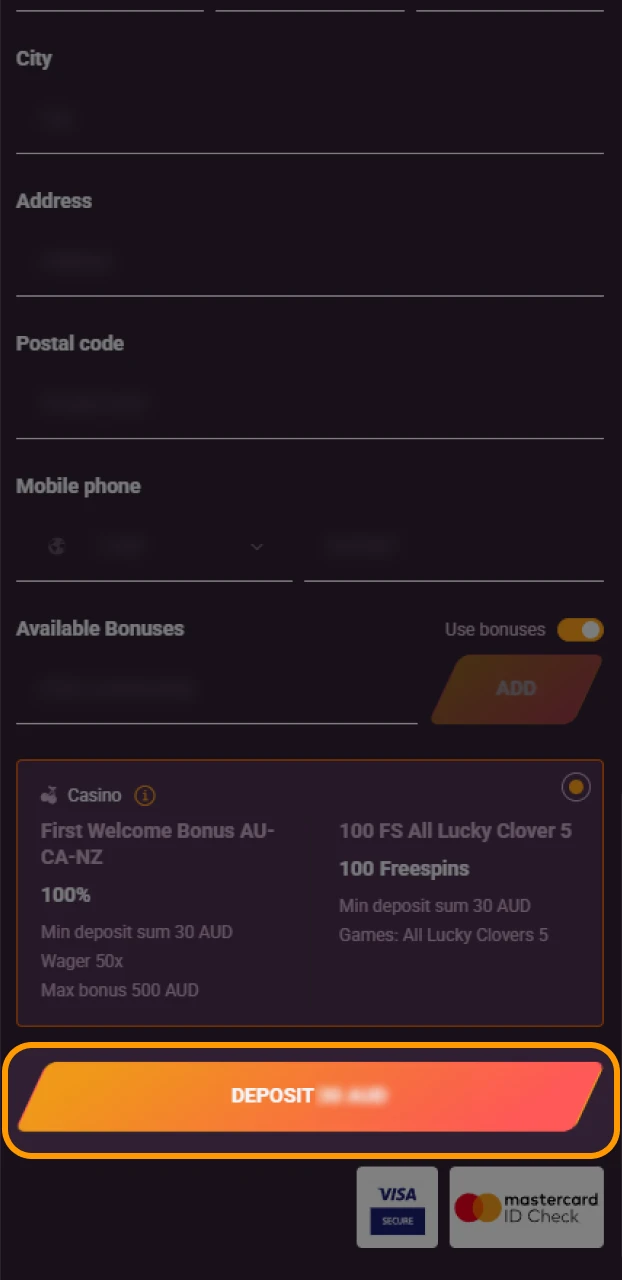Click the chevron arrow next to phone code
Image resolution: width=622 pixels, height=1280 pixels.
[257, 546]
